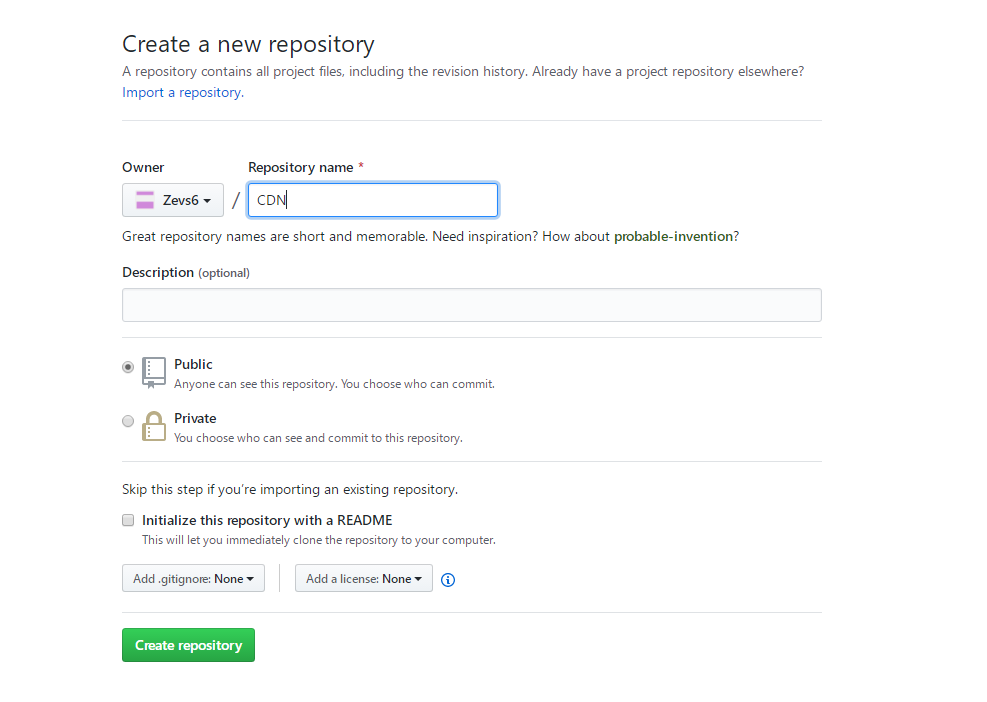
Task: Enable Initialize this repository with a README
Action: (x=128, y=520)
